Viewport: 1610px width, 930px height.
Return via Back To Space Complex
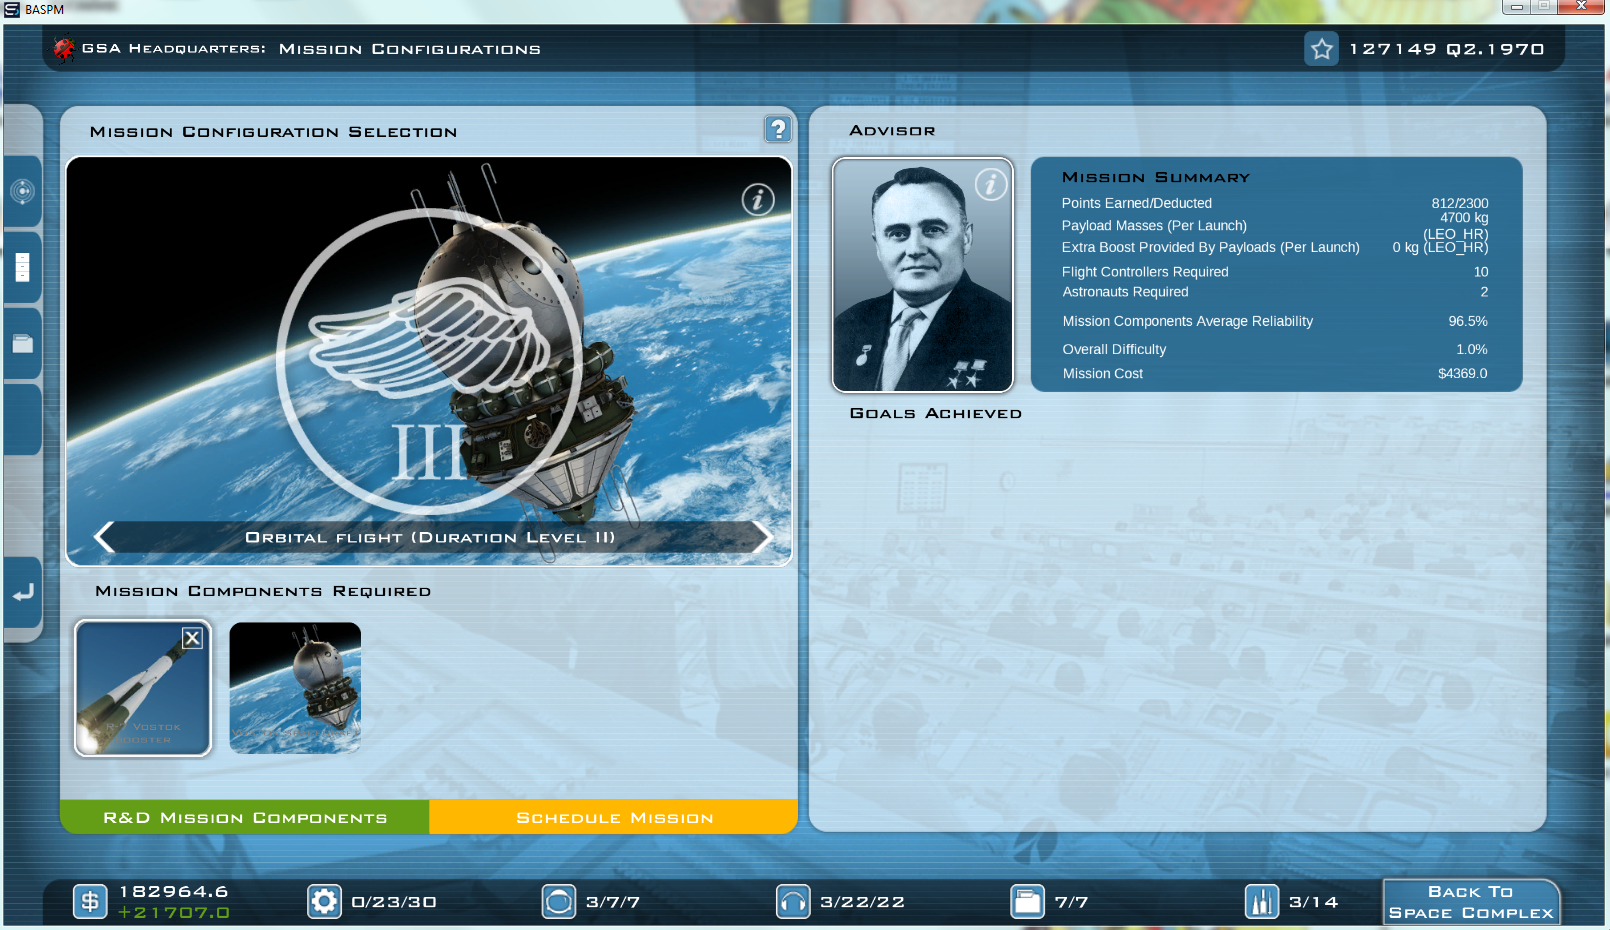[1471, 902]
